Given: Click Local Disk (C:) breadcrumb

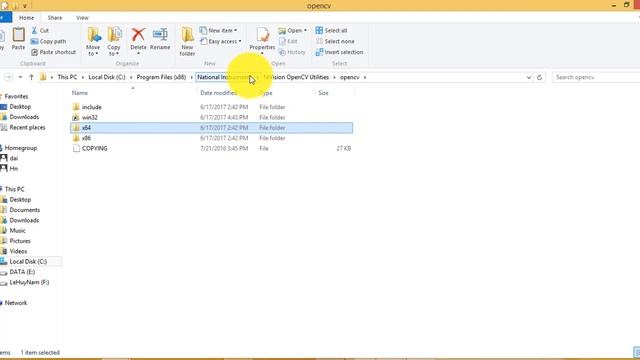Looking at the screenshot, I should point(107,77).
